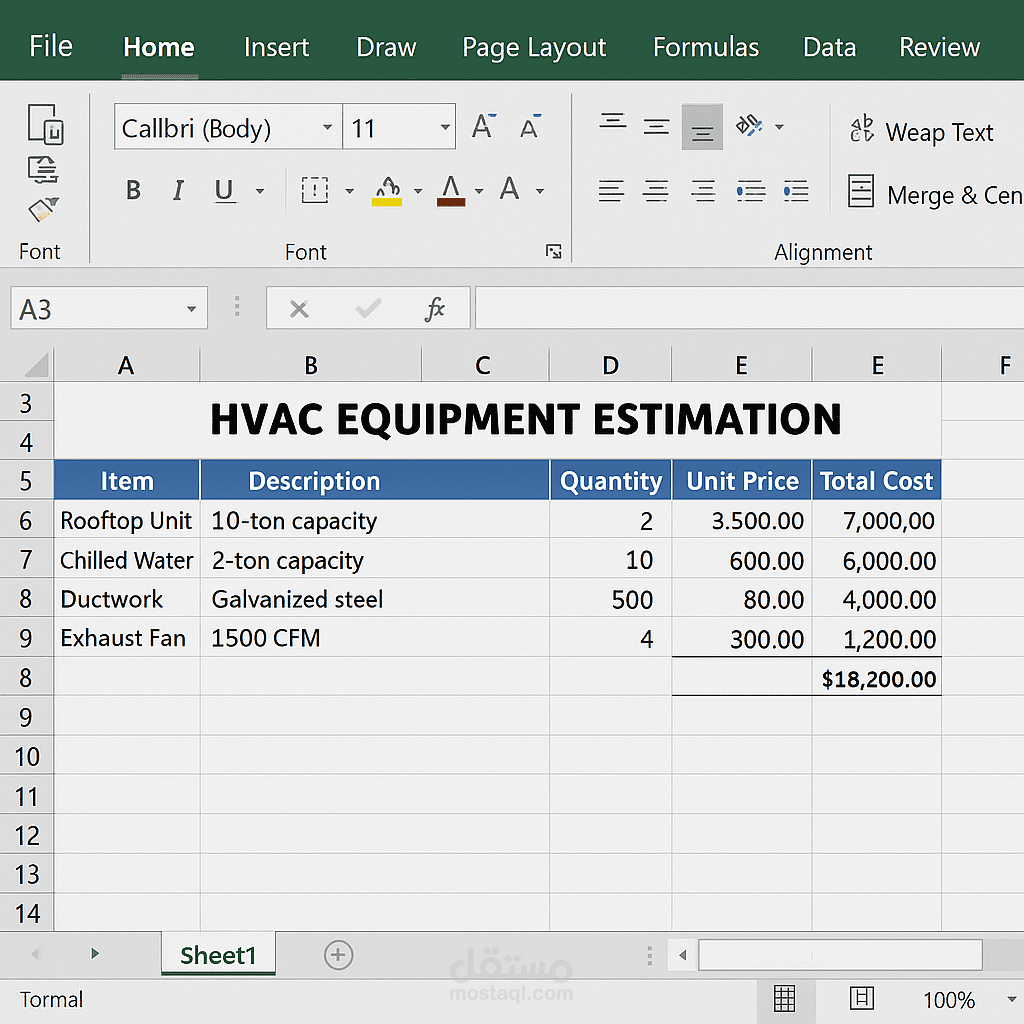Screen dimensions: 1024x1024
Task: Open the Review tab
Action: point(939,48)
